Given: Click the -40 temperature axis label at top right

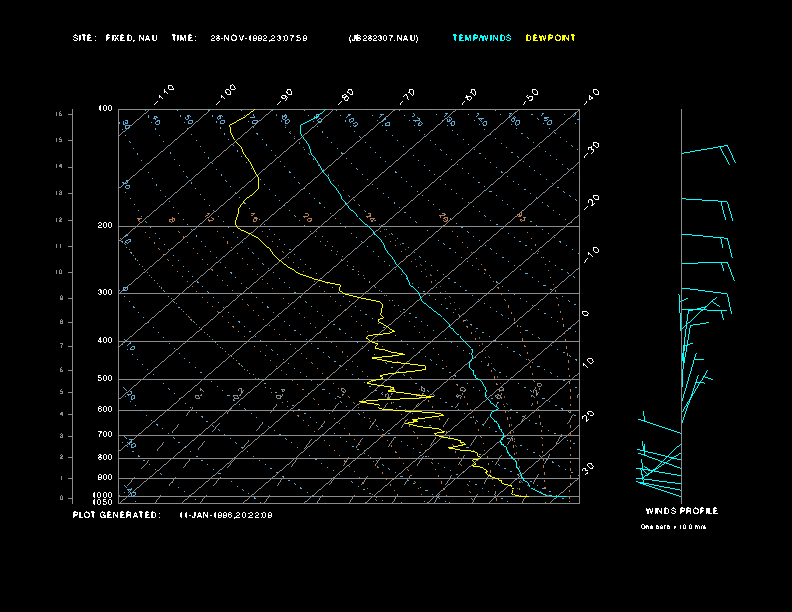Looking at the screenshot, I should tap(590, 95).
